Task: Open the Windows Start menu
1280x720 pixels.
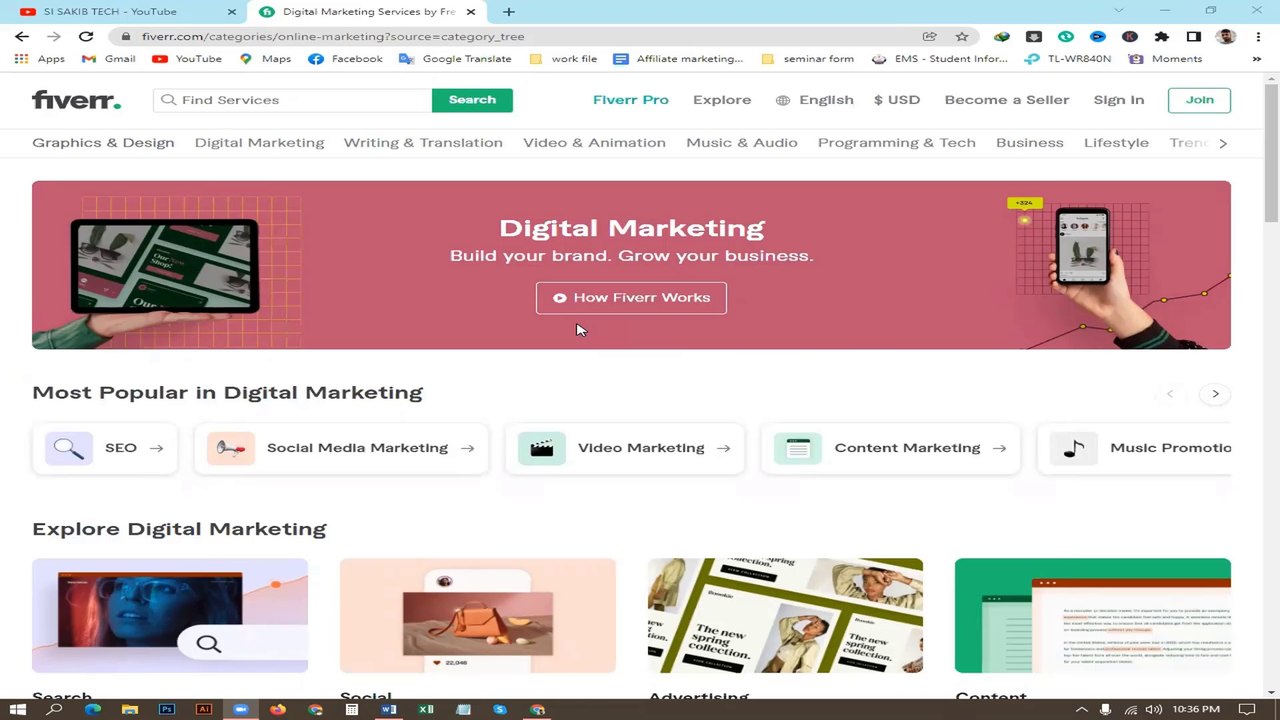Action: click(18, 709)
